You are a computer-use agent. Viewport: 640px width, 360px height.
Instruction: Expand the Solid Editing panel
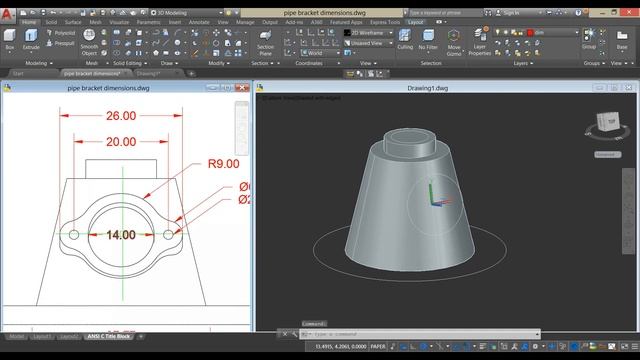(x=130, y=63)
